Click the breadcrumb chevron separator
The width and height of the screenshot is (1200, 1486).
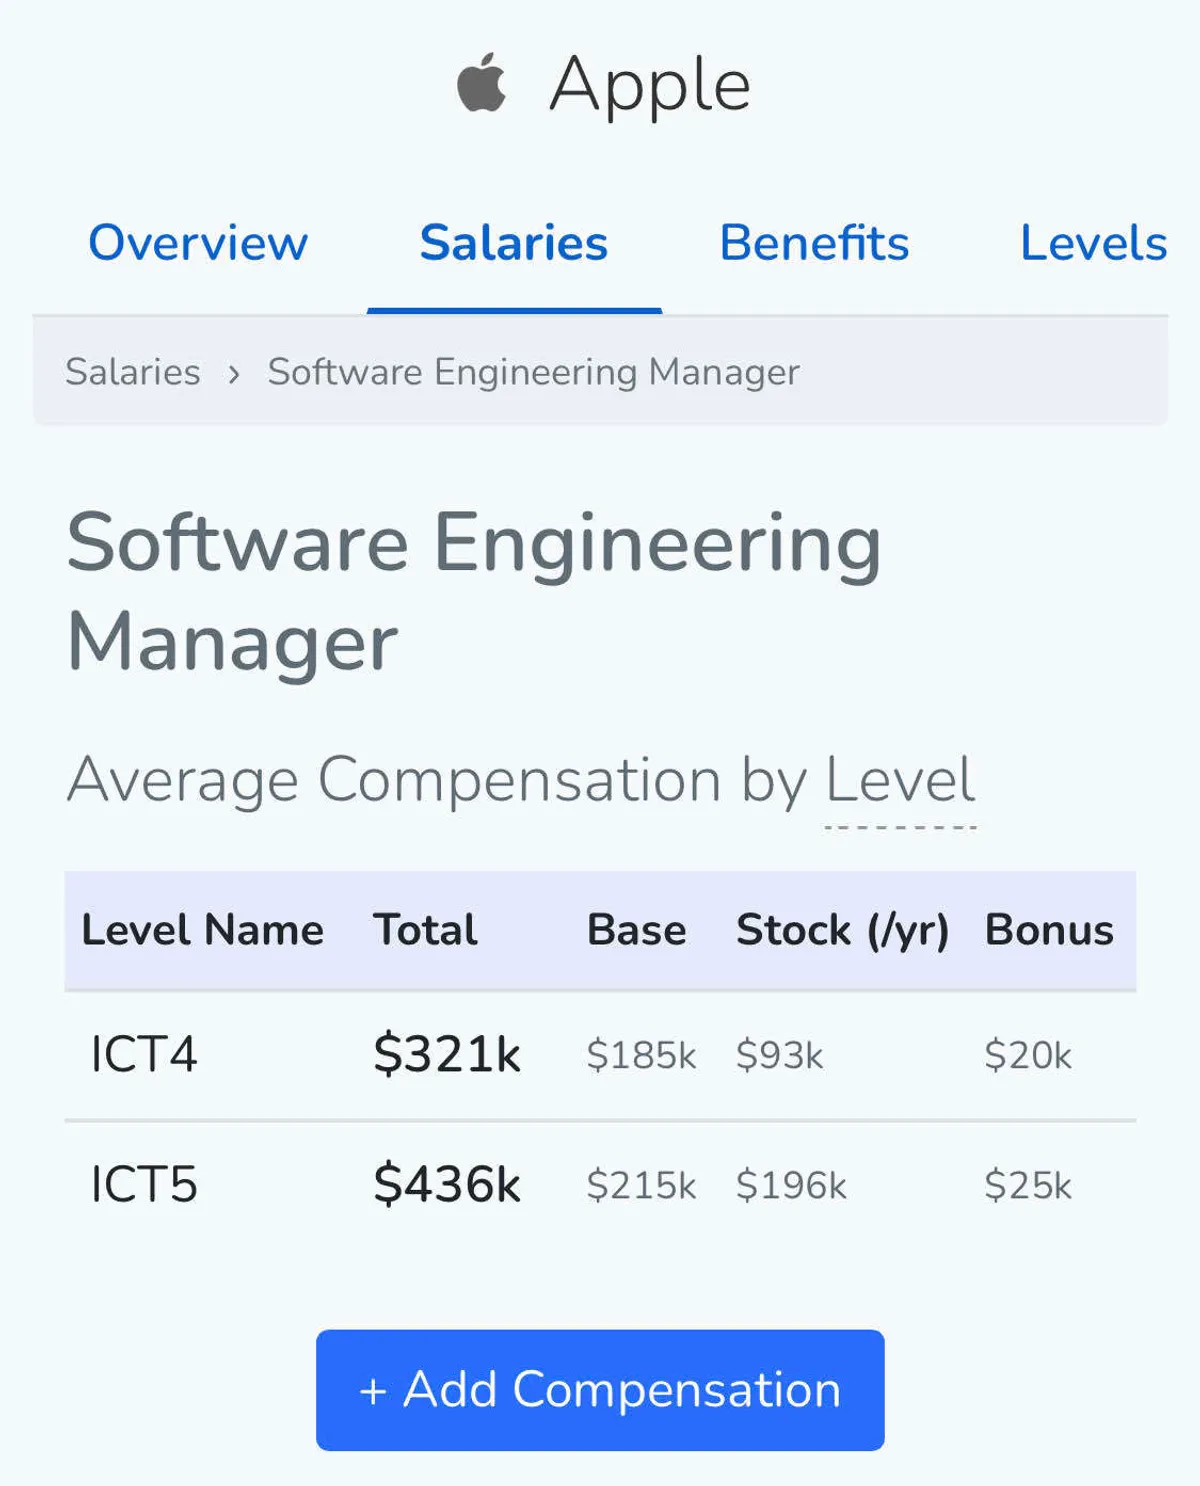point(234,374)
